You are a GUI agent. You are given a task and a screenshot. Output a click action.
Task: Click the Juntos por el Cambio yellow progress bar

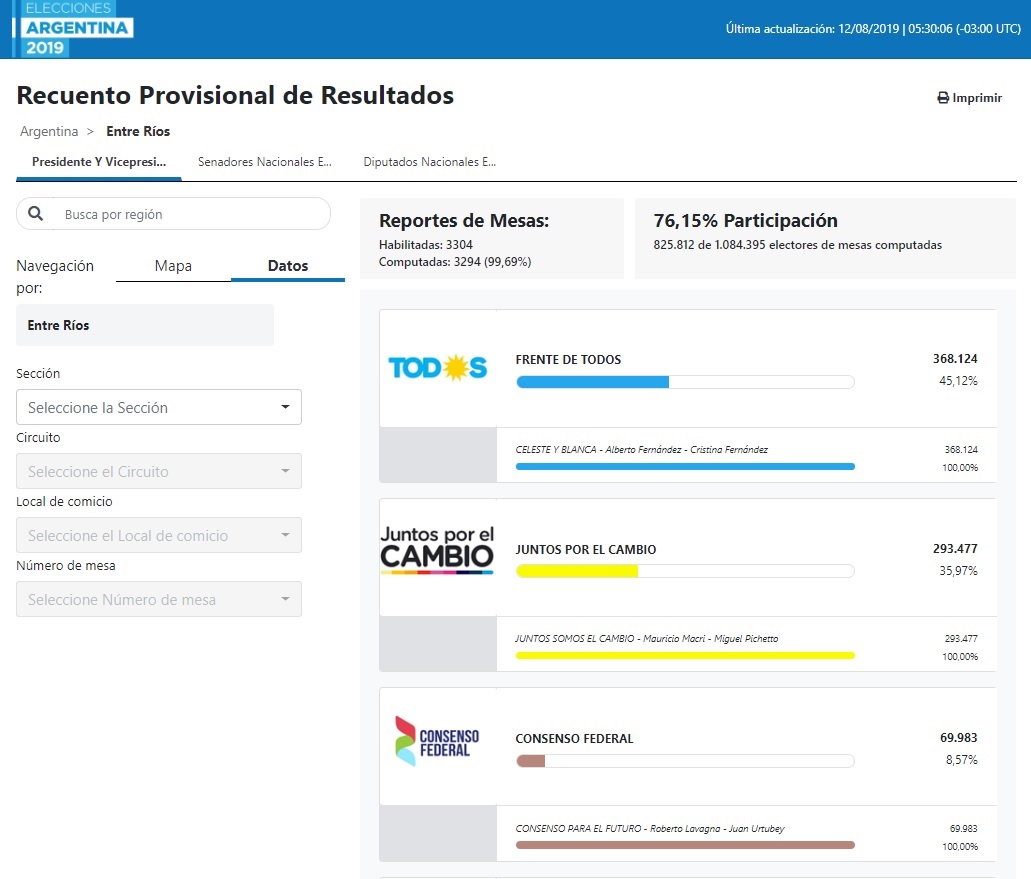685,571
